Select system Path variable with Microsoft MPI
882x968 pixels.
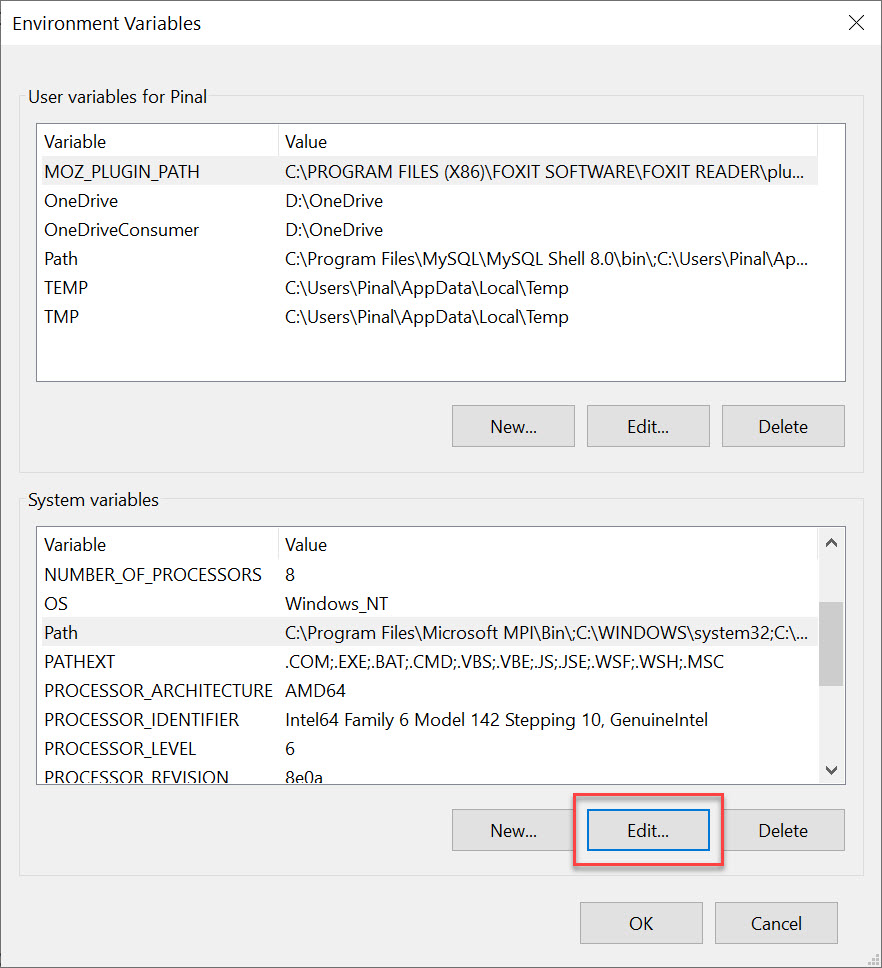430,632
